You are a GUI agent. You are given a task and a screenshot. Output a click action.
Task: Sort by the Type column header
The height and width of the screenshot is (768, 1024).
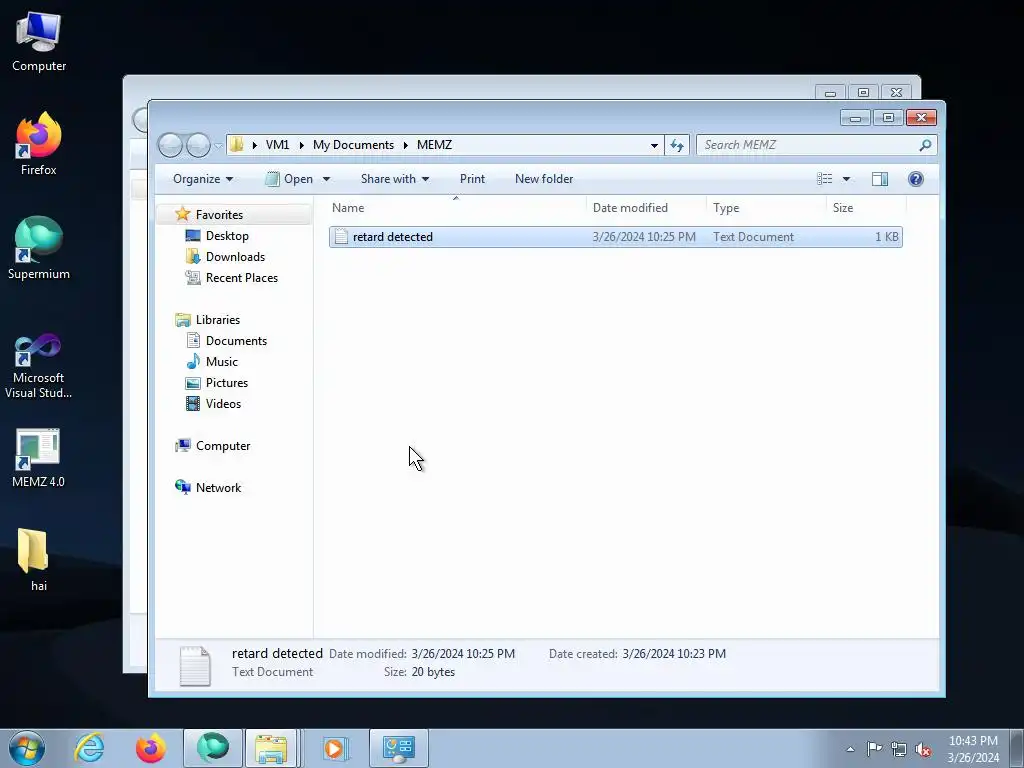[766, 208]
